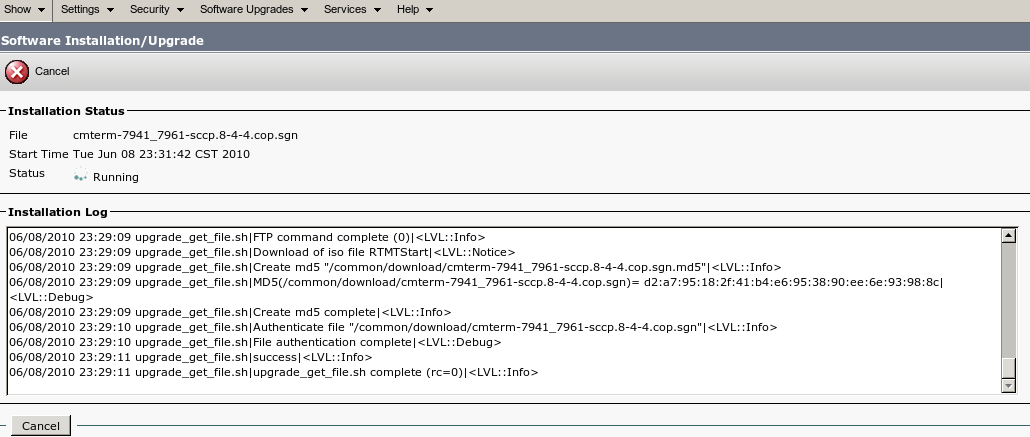Expand the dropdown arrow beside Show
The image size is (1030, 437).
(x=41, y=11)
